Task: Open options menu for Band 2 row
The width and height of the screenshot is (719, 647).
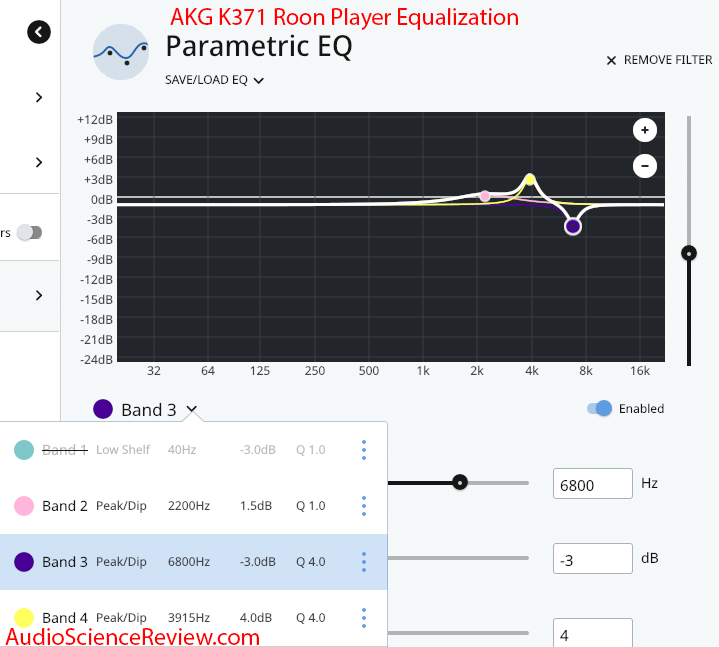Action: 364,506
